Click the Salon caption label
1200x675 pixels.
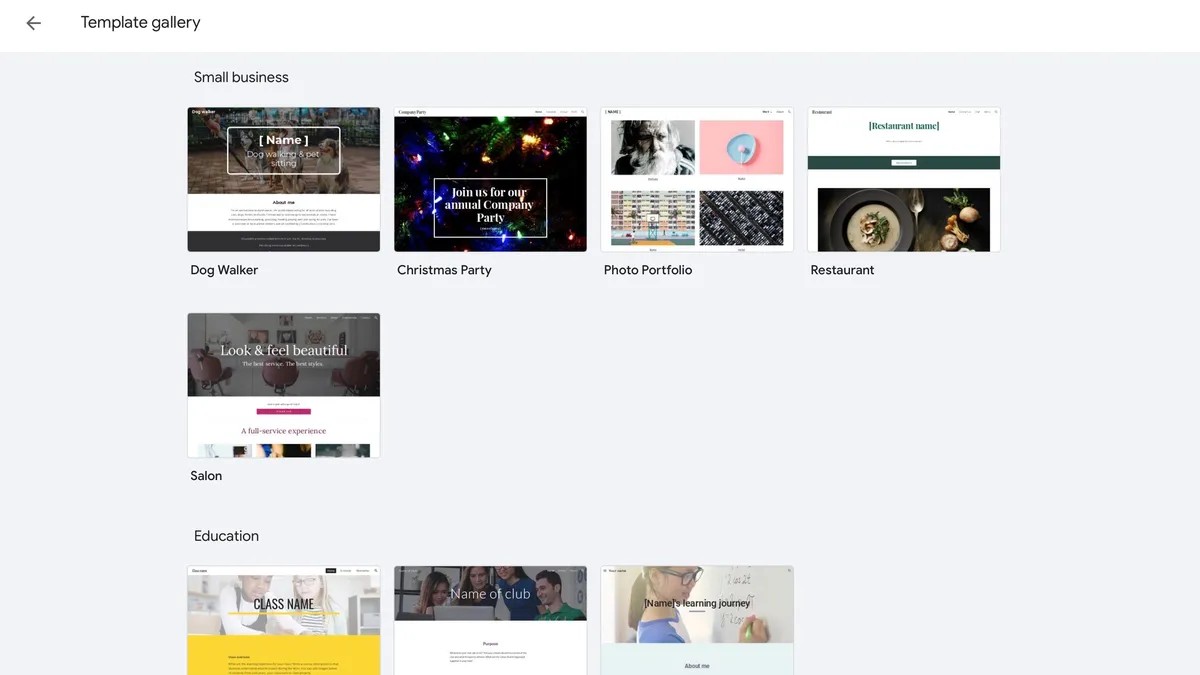point(206,476)
